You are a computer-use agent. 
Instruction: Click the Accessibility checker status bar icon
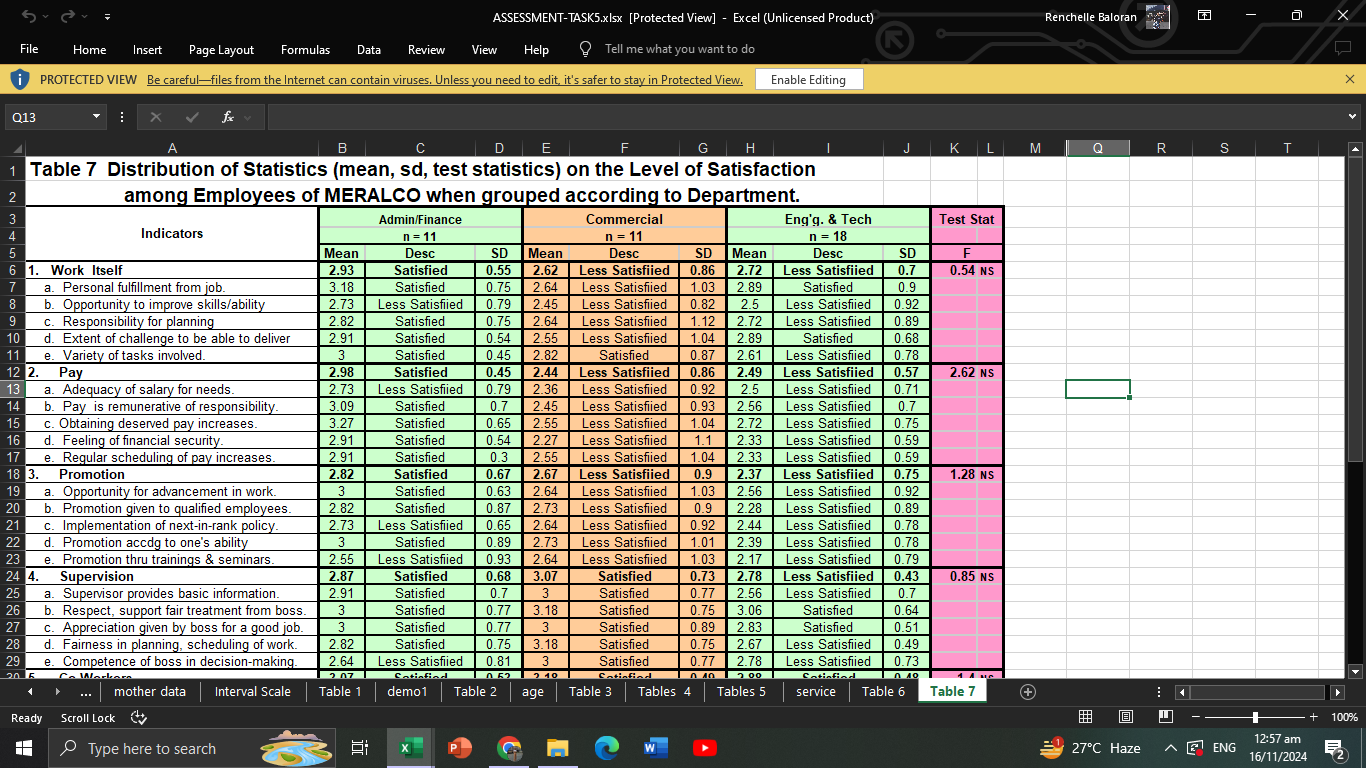139,718
